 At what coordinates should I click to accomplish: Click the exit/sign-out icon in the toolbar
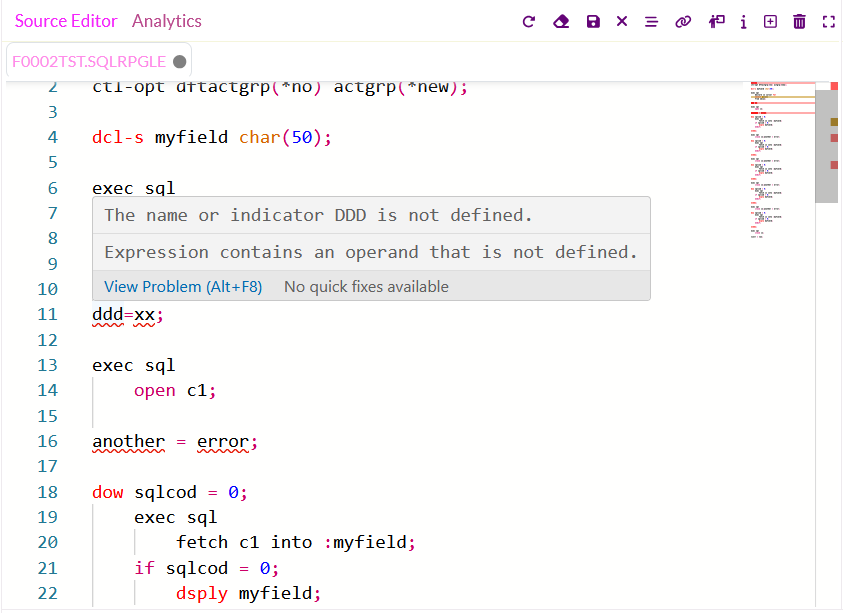pyautogui.click(x=716, y=20)
